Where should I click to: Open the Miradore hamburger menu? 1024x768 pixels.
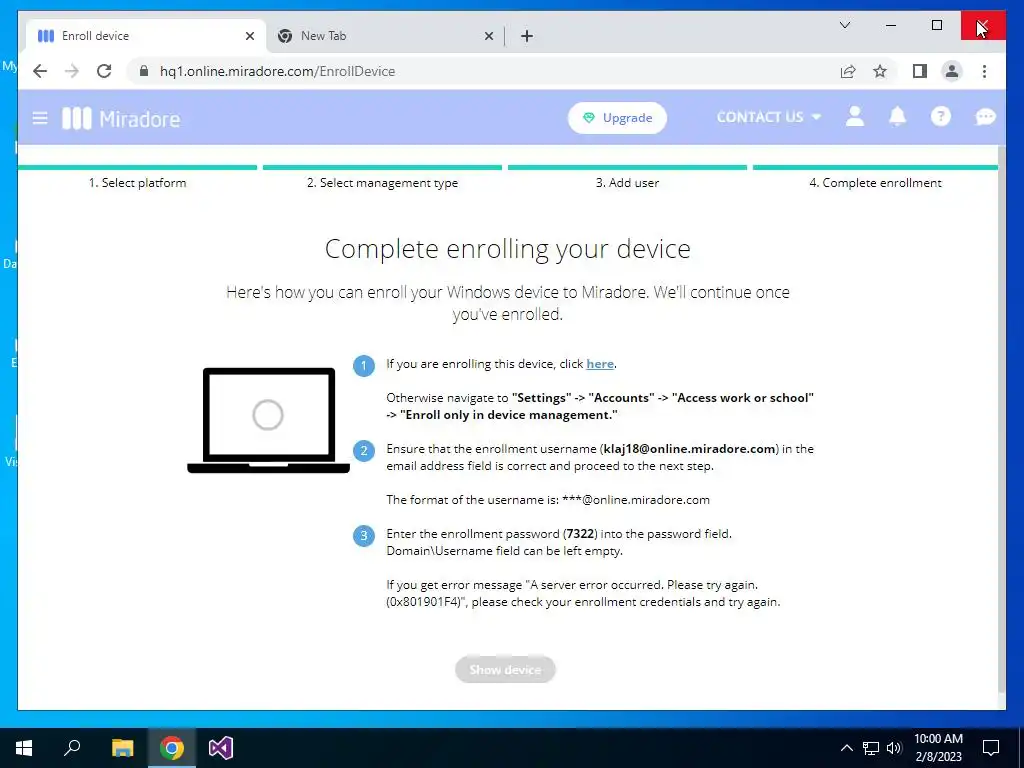click(40, 118)
